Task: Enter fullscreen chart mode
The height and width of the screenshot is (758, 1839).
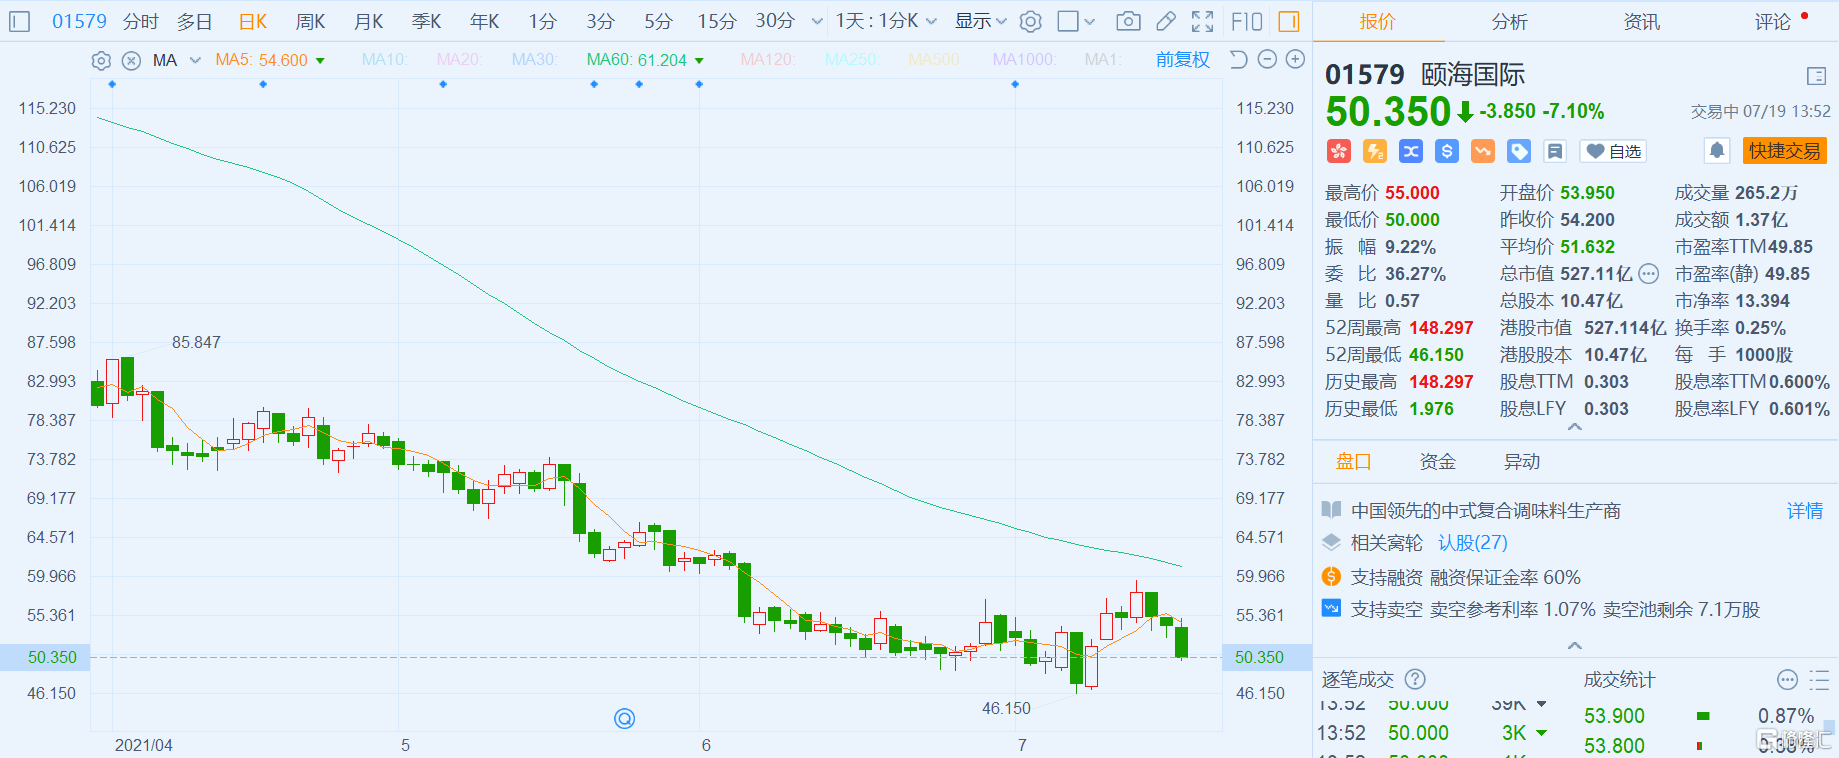Action: click(1203, 21)
